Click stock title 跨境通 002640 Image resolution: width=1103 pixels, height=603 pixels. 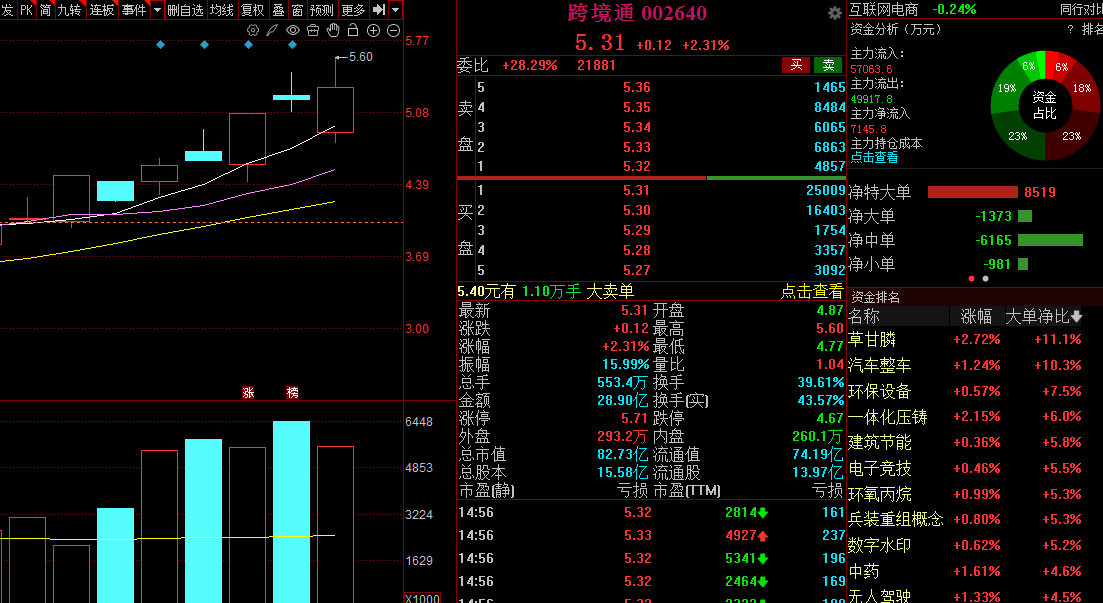click(x=638, y=13)
